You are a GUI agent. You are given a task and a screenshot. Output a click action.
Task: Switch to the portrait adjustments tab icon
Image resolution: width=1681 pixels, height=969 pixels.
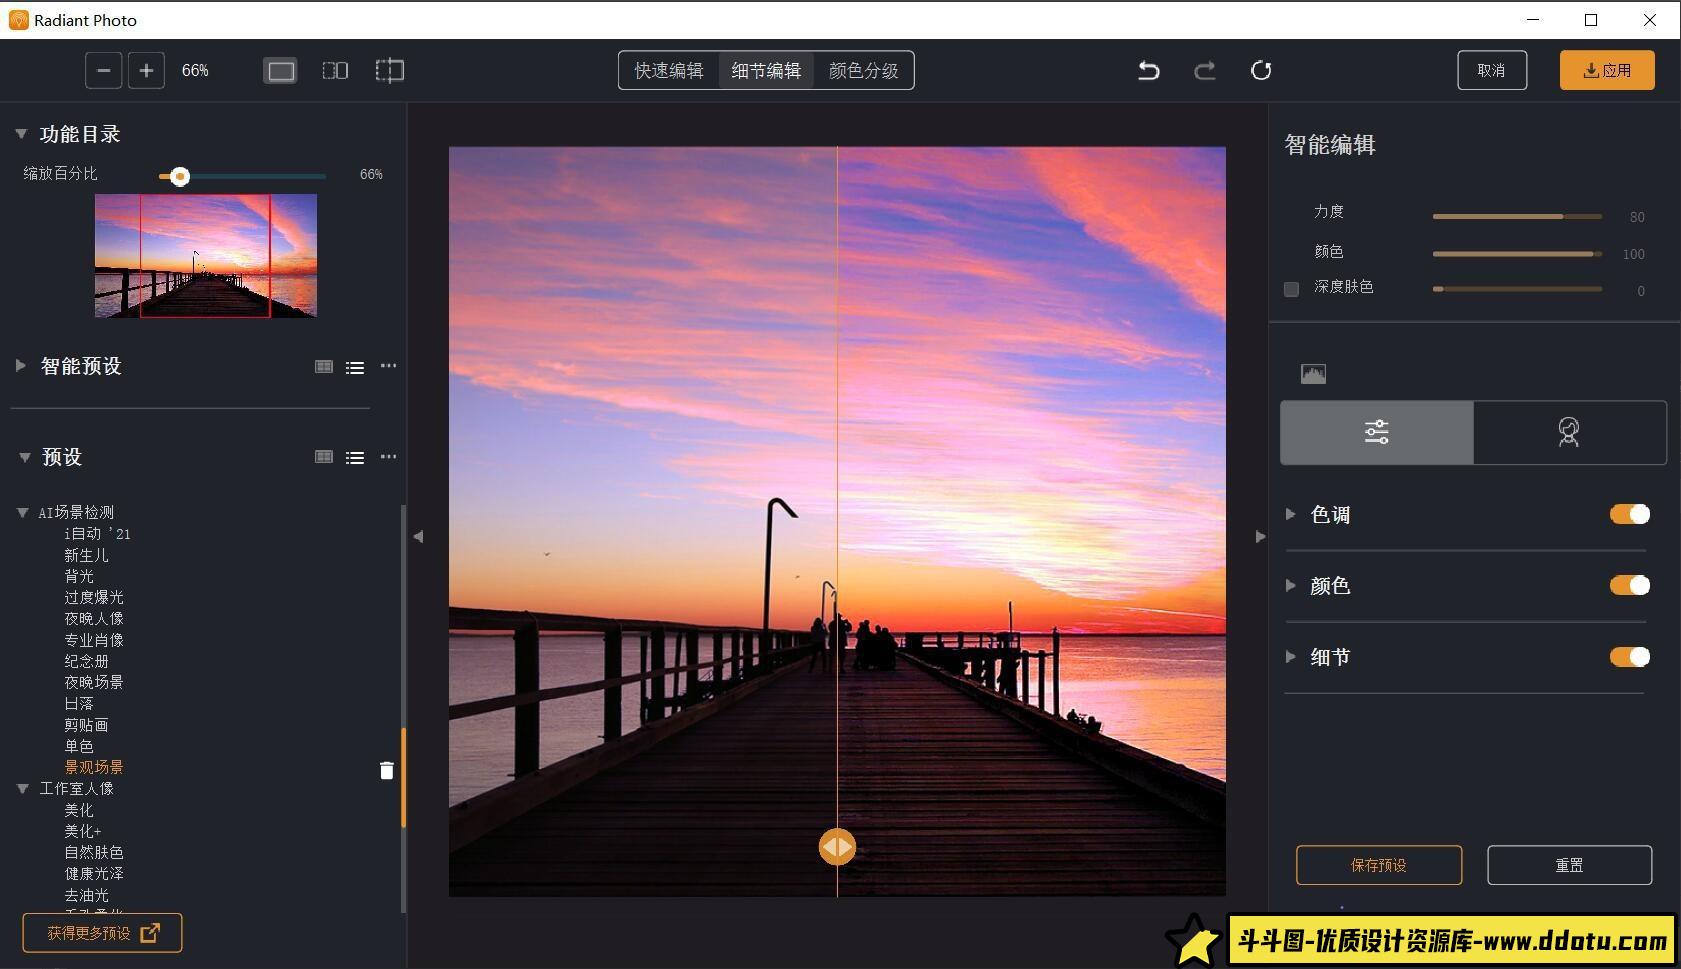point(1568,432)
